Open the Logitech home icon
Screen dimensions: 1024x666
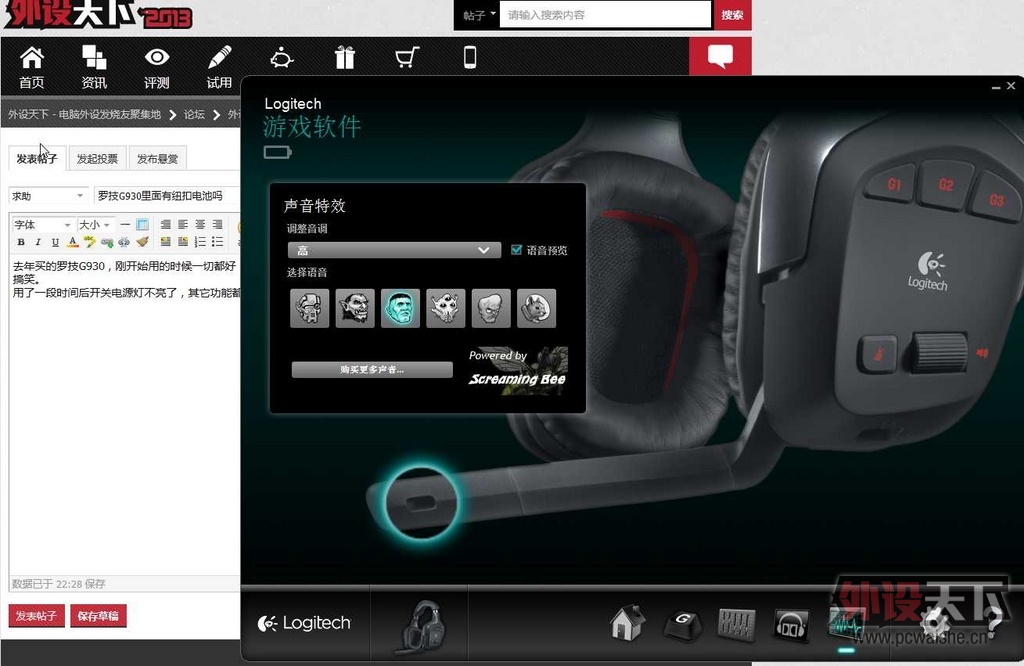(628, 622)
